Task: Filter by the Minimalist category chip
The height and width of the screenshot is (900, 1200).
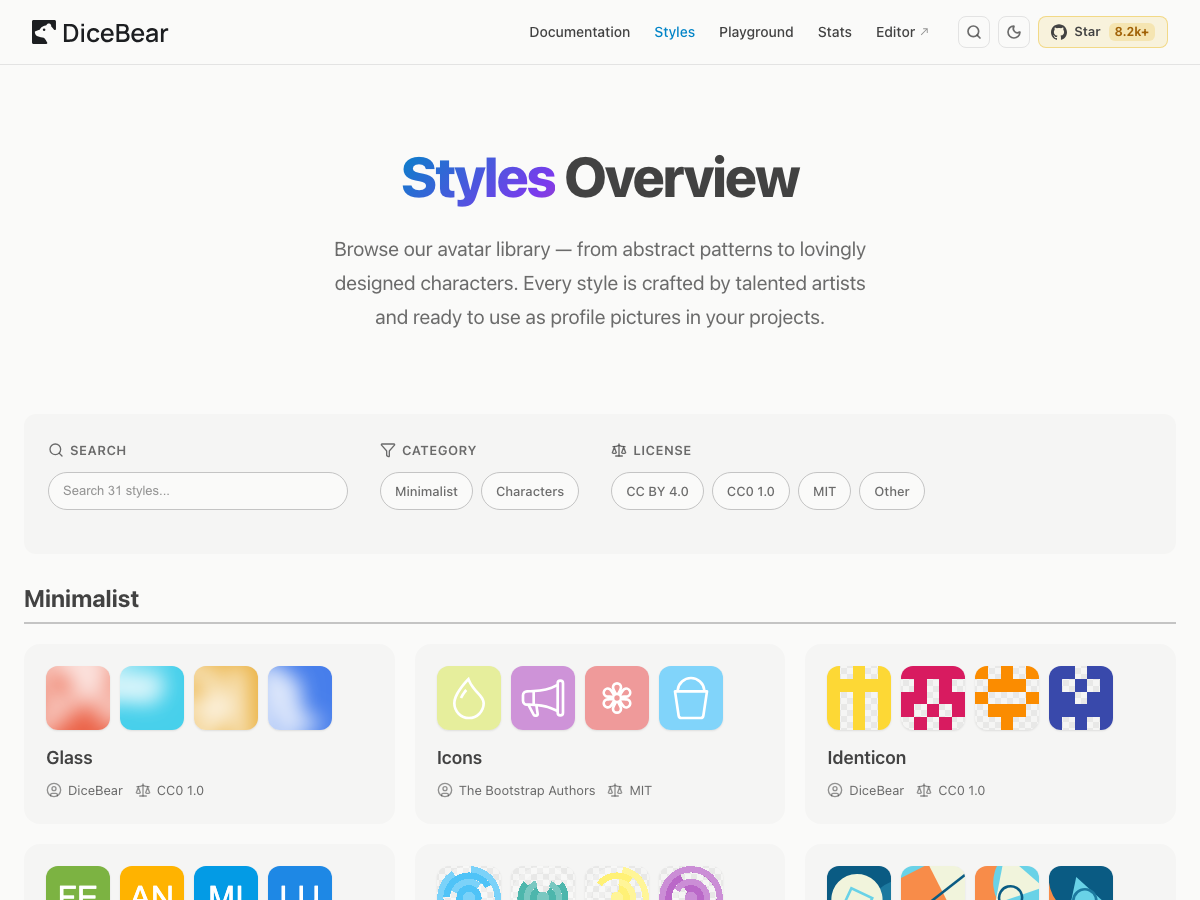Action: (x=426, y=491)
